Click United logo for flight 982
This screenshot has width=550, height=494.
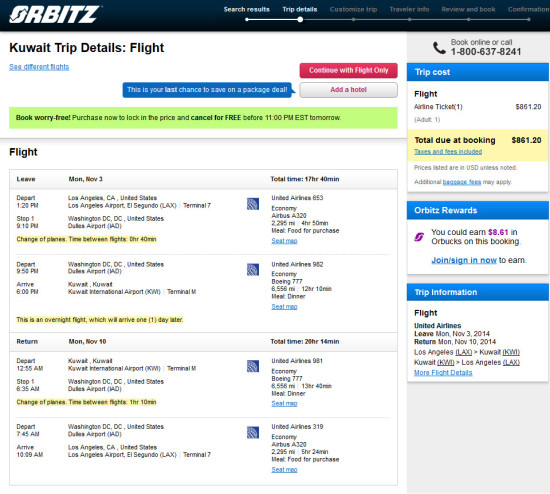coord(253,269)
